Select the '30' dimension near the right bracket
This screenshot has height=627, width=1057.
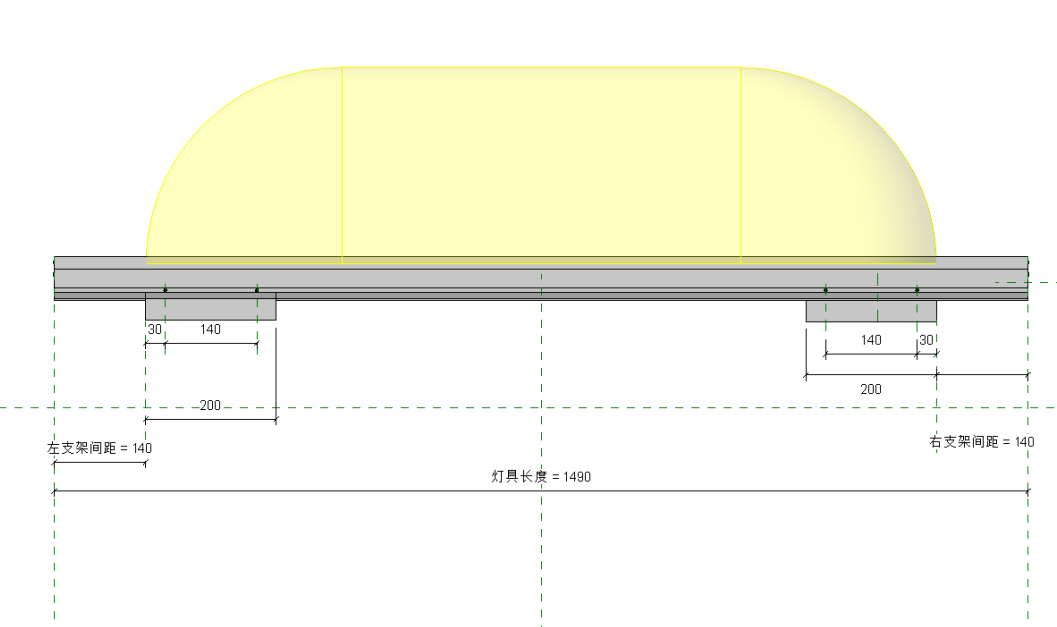coord(927,340)
